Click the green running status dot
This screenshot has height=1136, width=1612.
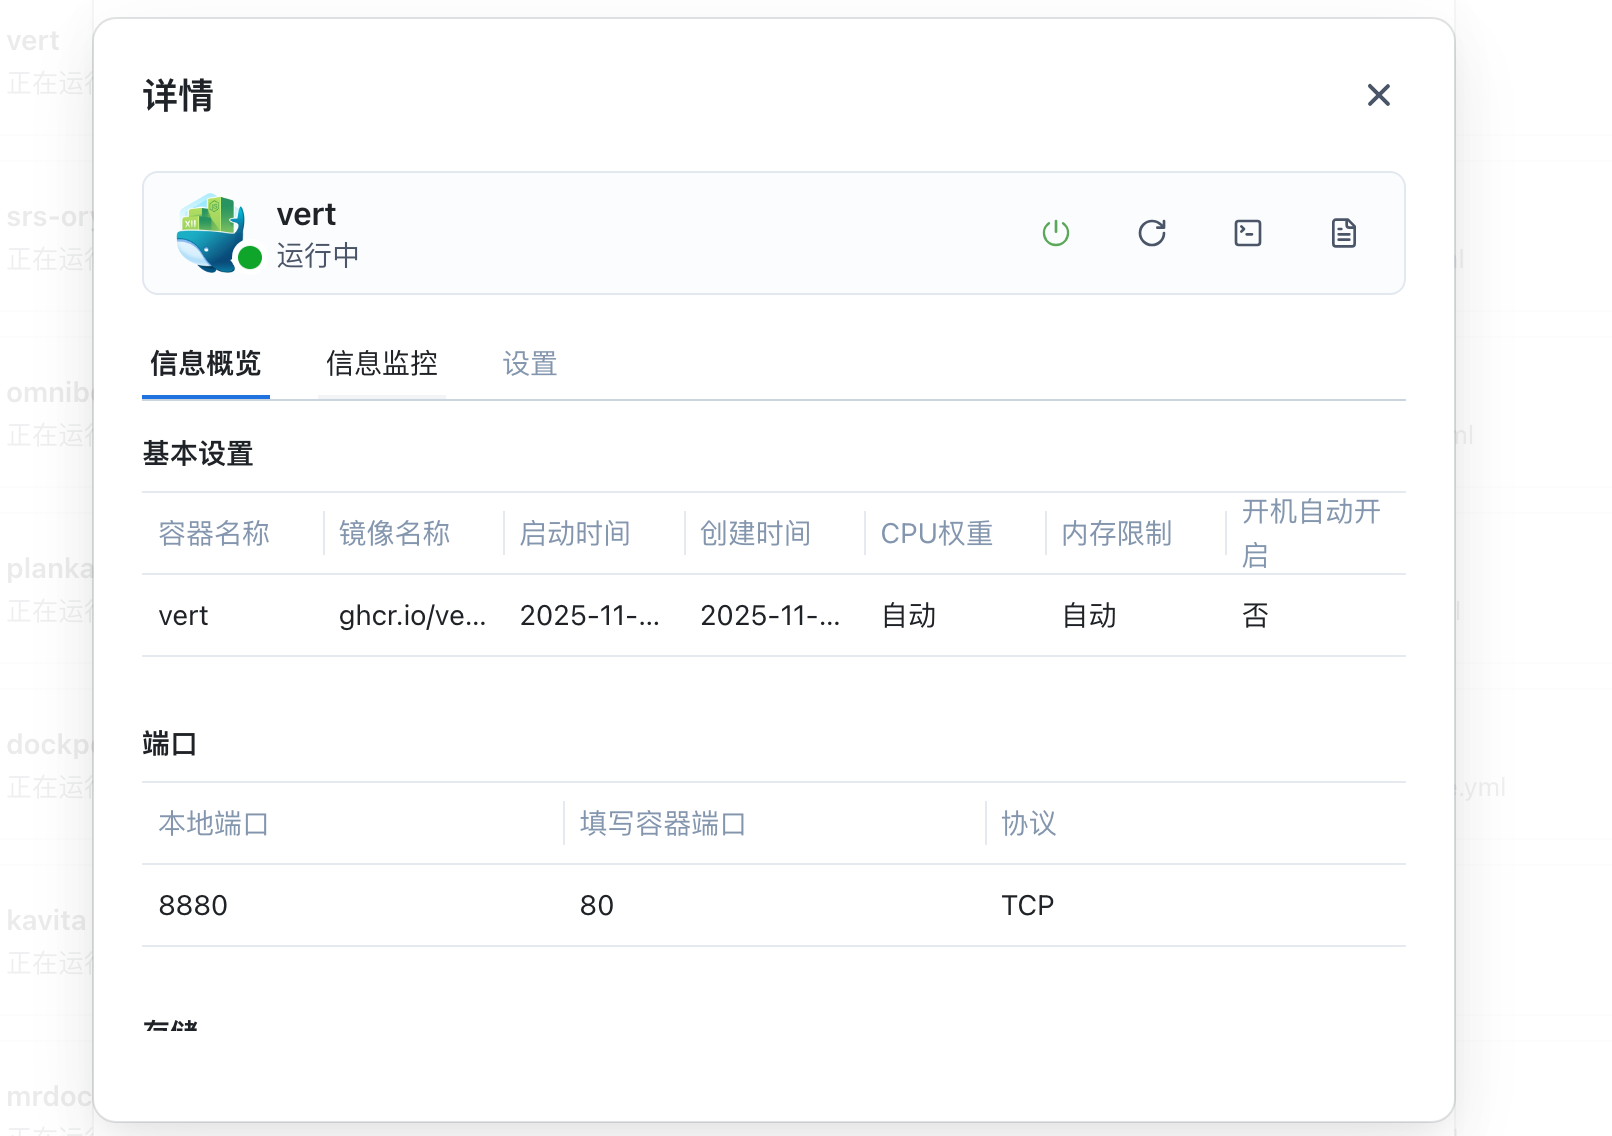(250, 258)
